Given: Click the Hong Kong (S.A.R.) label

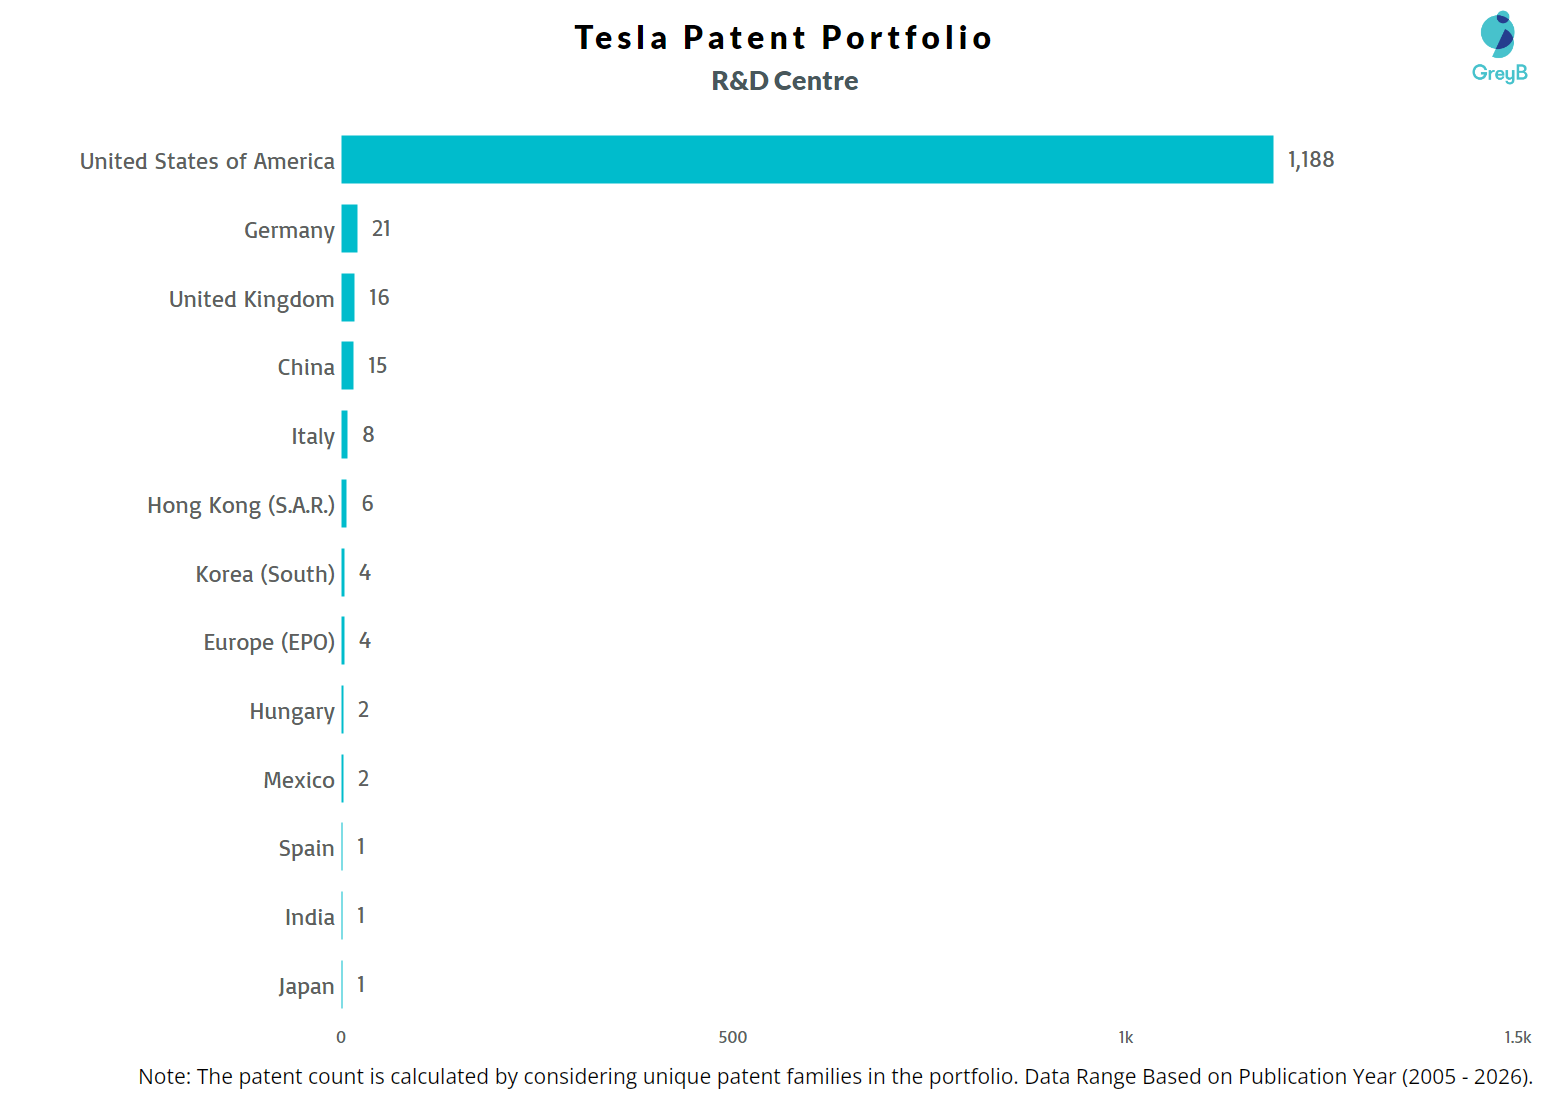Looking at the screenshot, I should coord(241,505).
